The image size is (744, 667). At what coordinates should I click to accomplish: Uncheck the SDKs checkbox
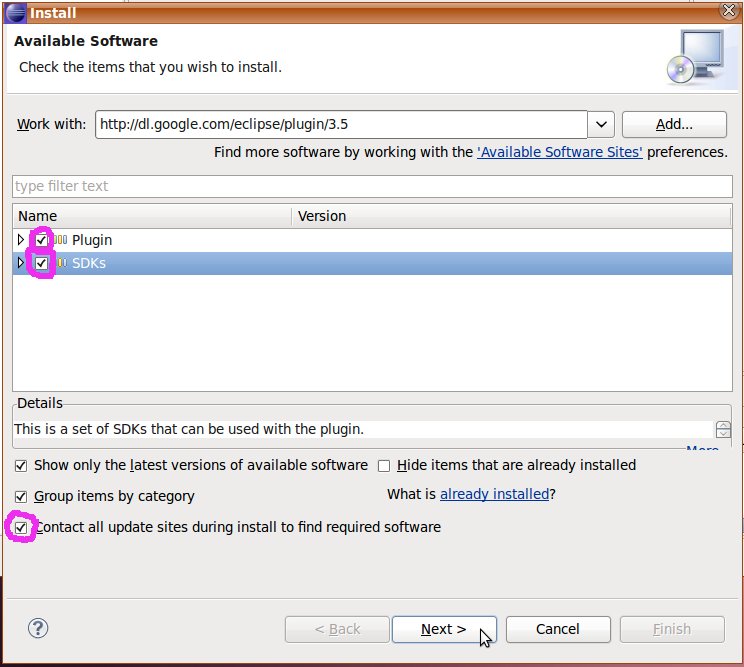pos(41,263)
